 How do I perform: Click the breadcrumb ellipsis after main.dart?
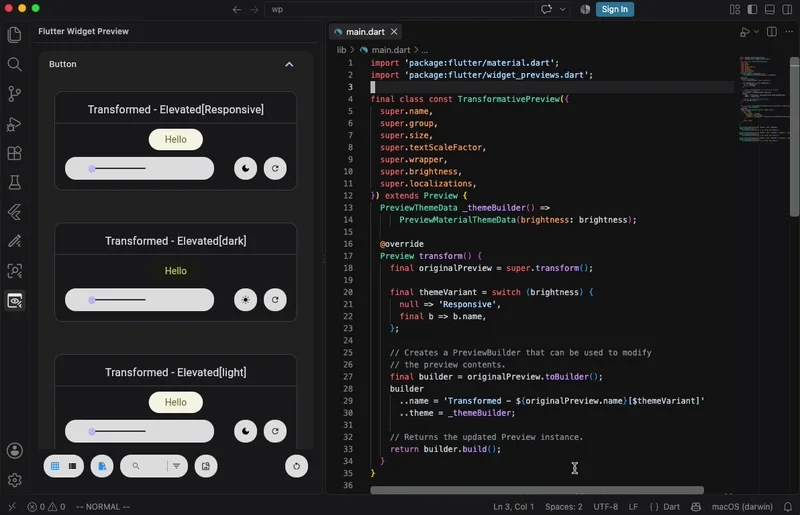pos(424,50)
